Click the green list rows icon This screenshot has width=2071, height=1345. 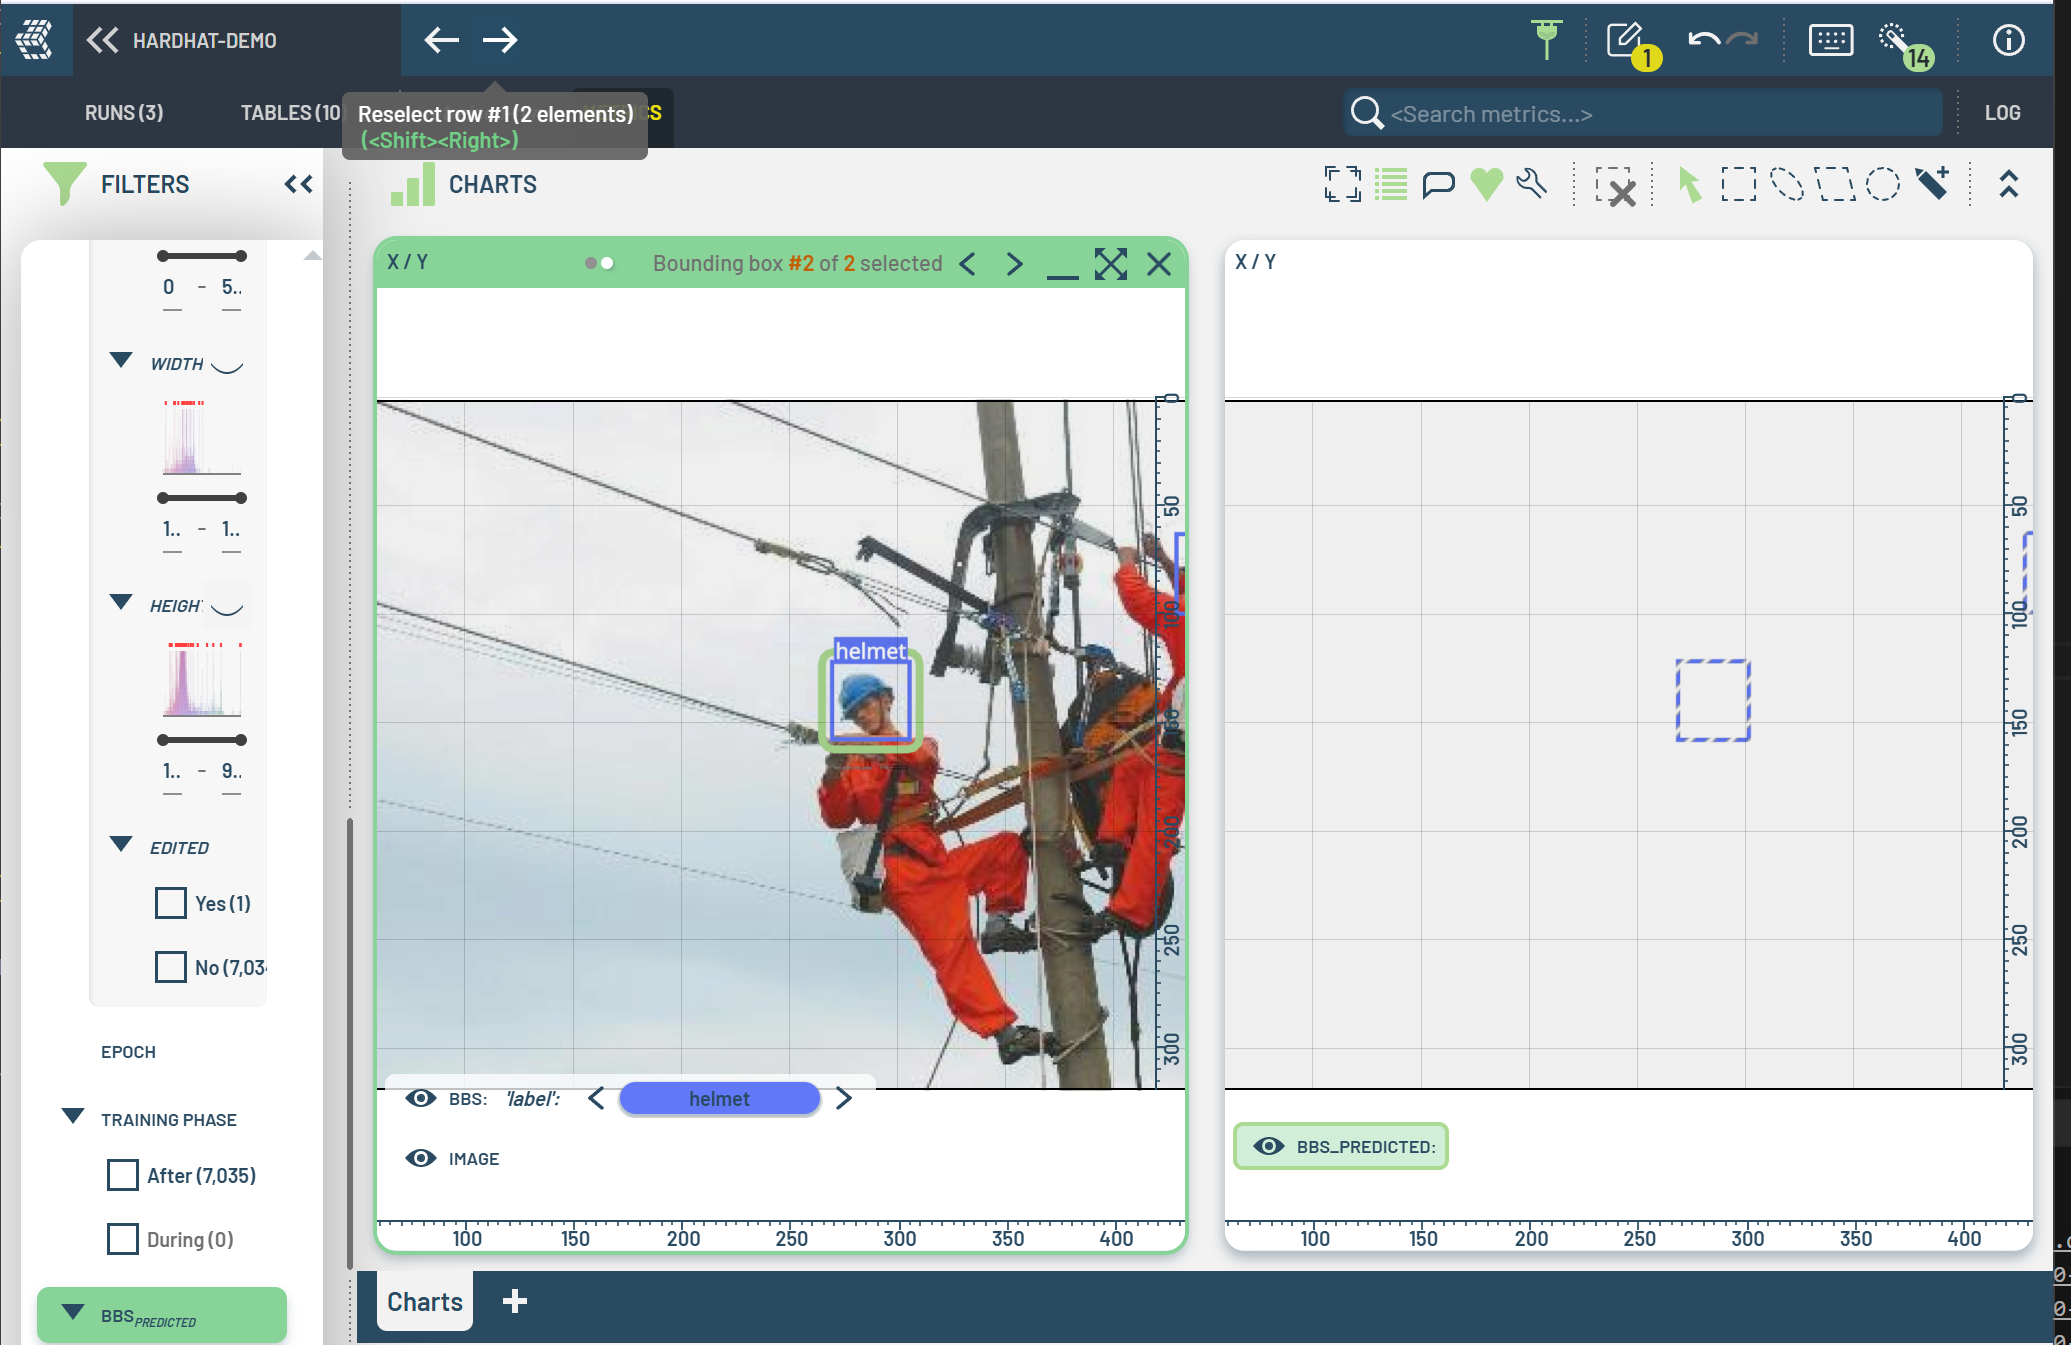[x=1391, y=184]
